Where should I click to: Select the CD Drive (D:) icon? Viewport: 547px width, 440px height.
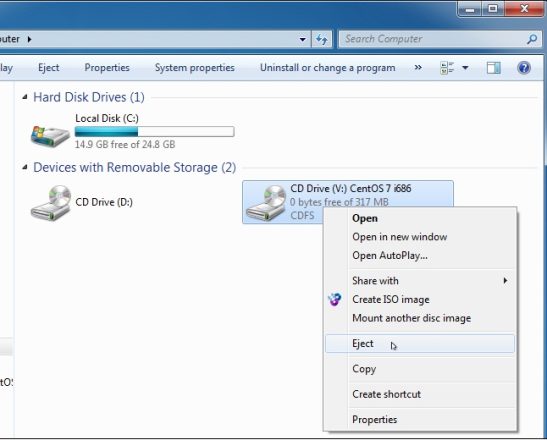click(51, 203)
